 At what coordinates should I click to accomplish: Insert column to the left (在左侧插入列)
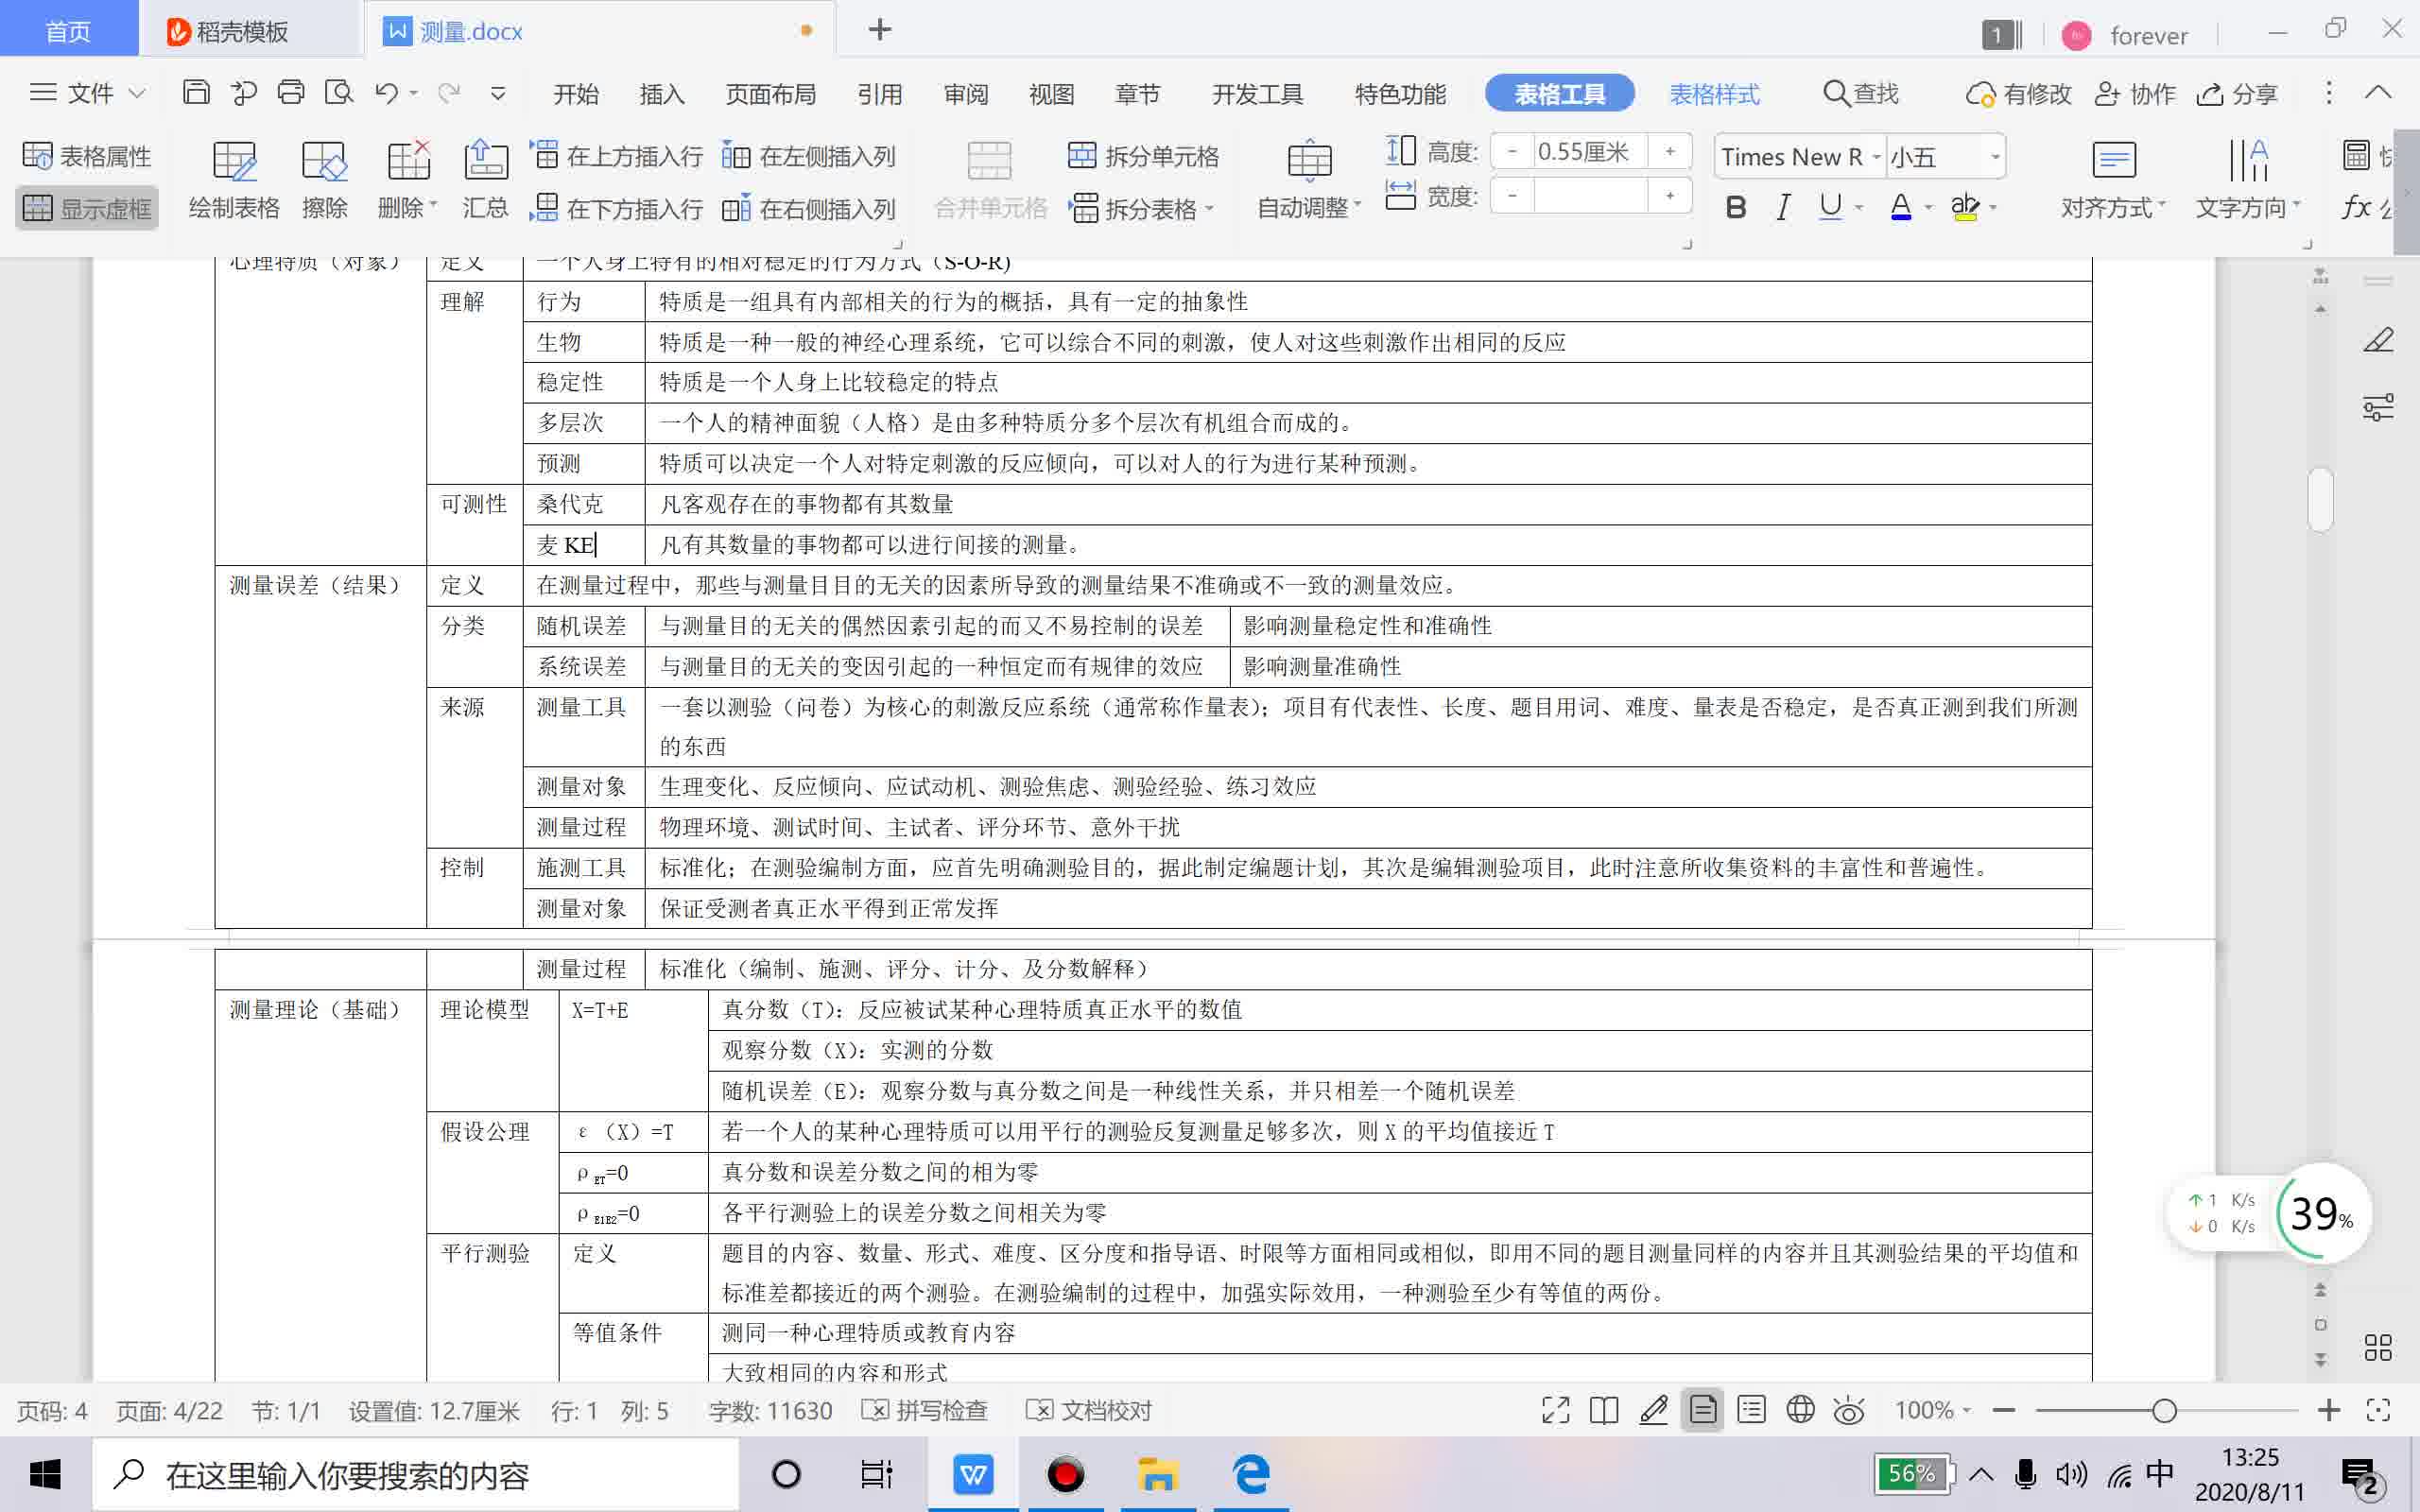click(x=808, y=156)
